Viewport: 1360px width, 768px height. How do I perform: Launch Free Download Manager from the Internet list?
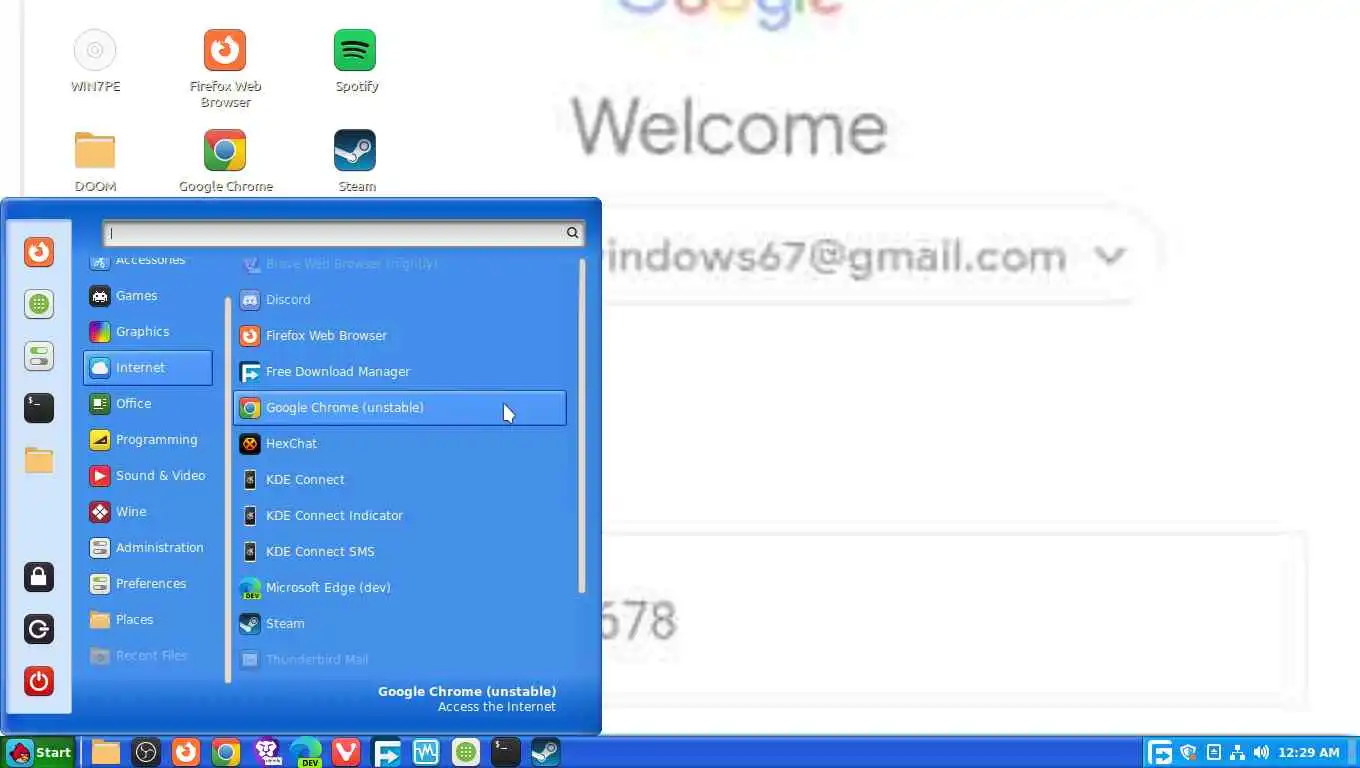click(x=400, y=372)
